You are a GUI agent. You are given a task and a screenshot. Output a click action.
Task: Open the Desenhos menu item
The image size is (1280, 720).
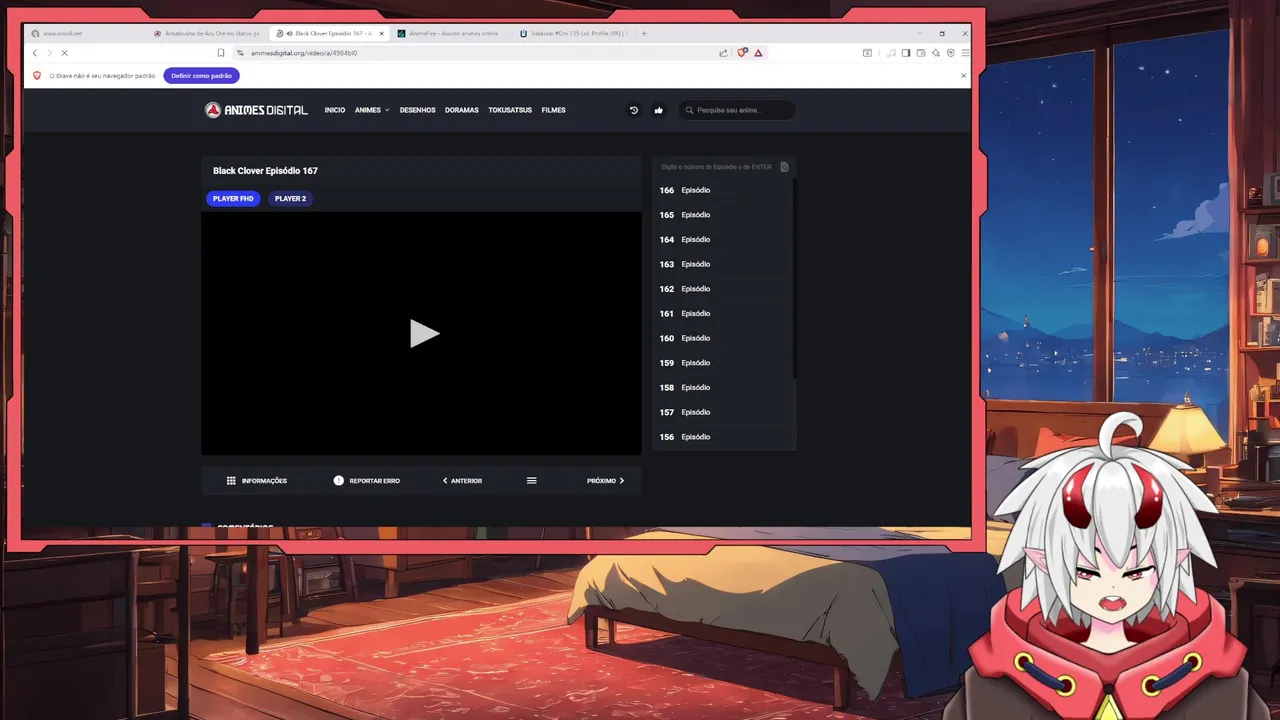[417, 110]
